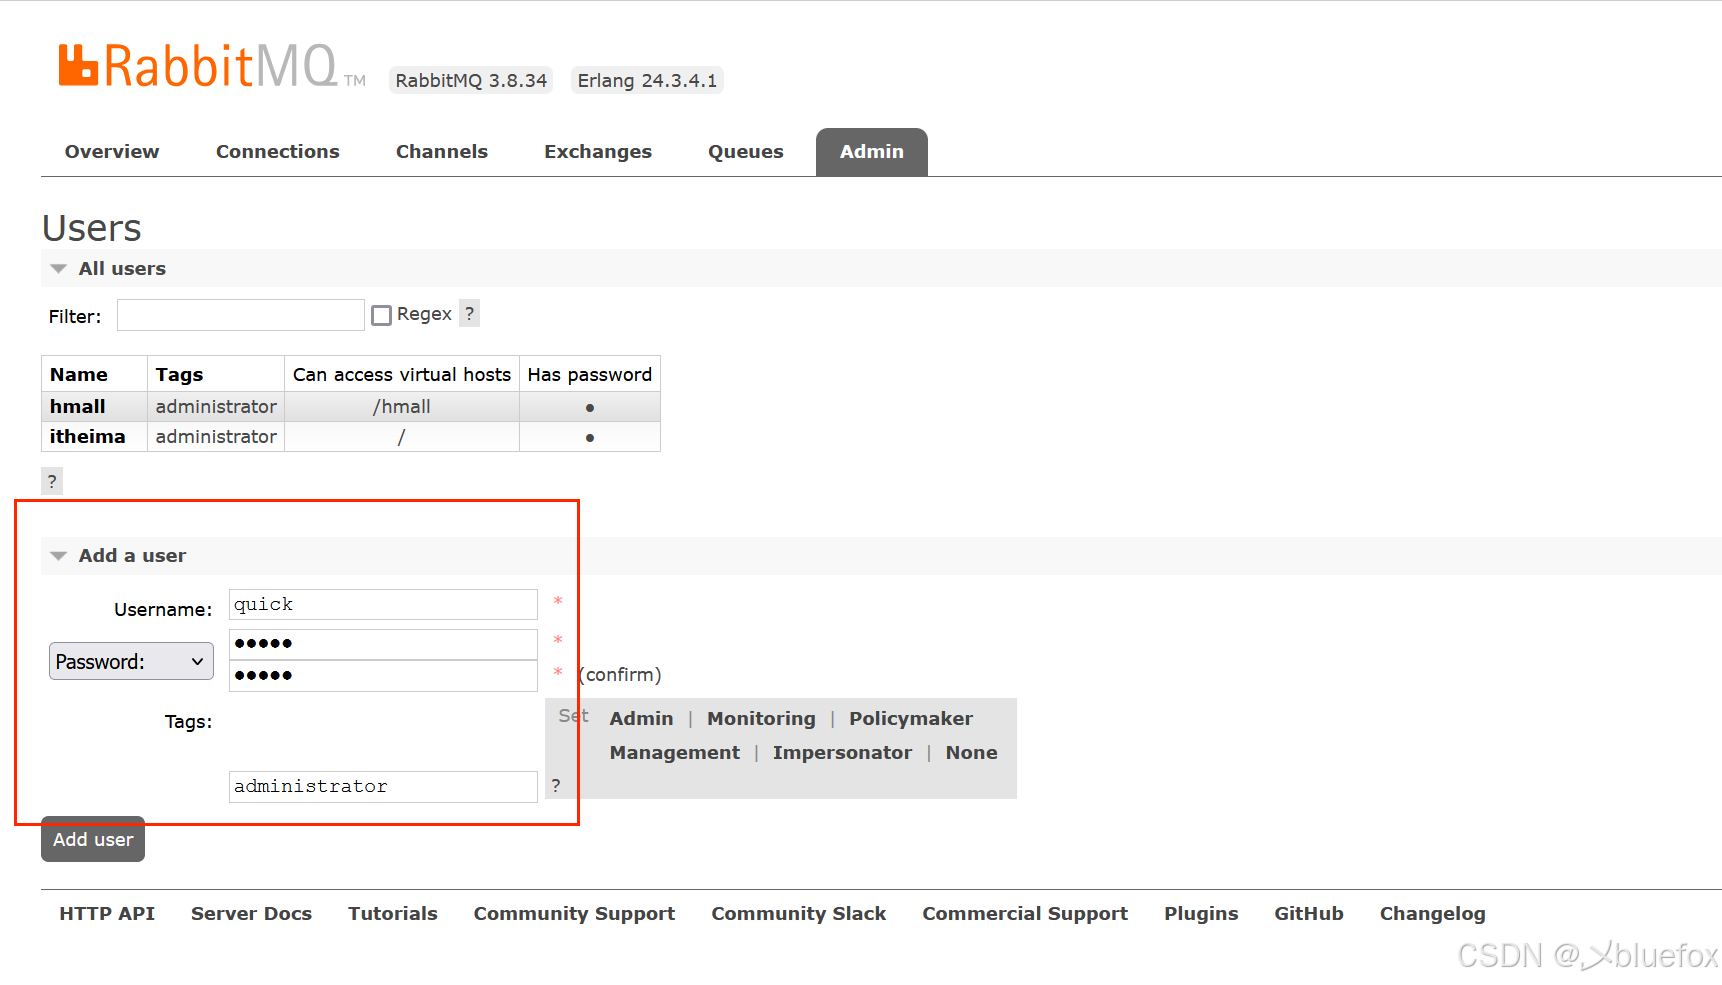Sort users by Name column header
The width and height of the screenshot is (1722, 985).
click(79, 374)
